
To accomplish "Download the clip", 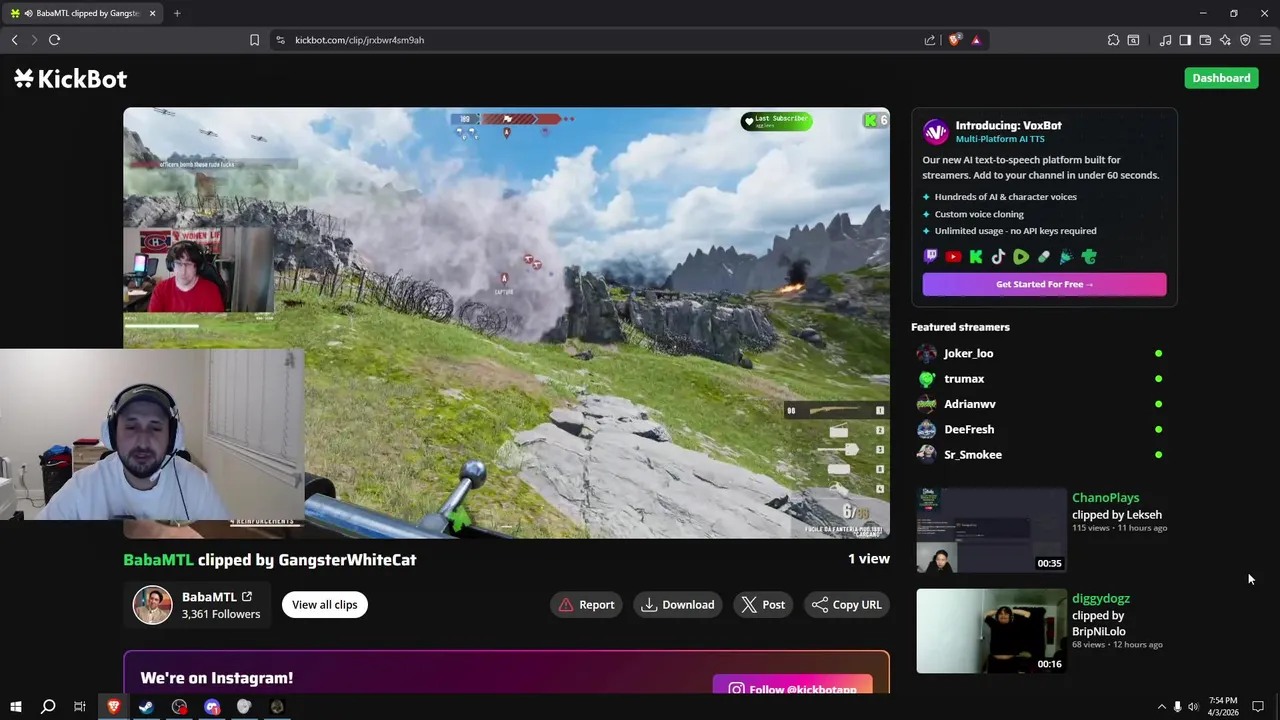I will point(678,605).
